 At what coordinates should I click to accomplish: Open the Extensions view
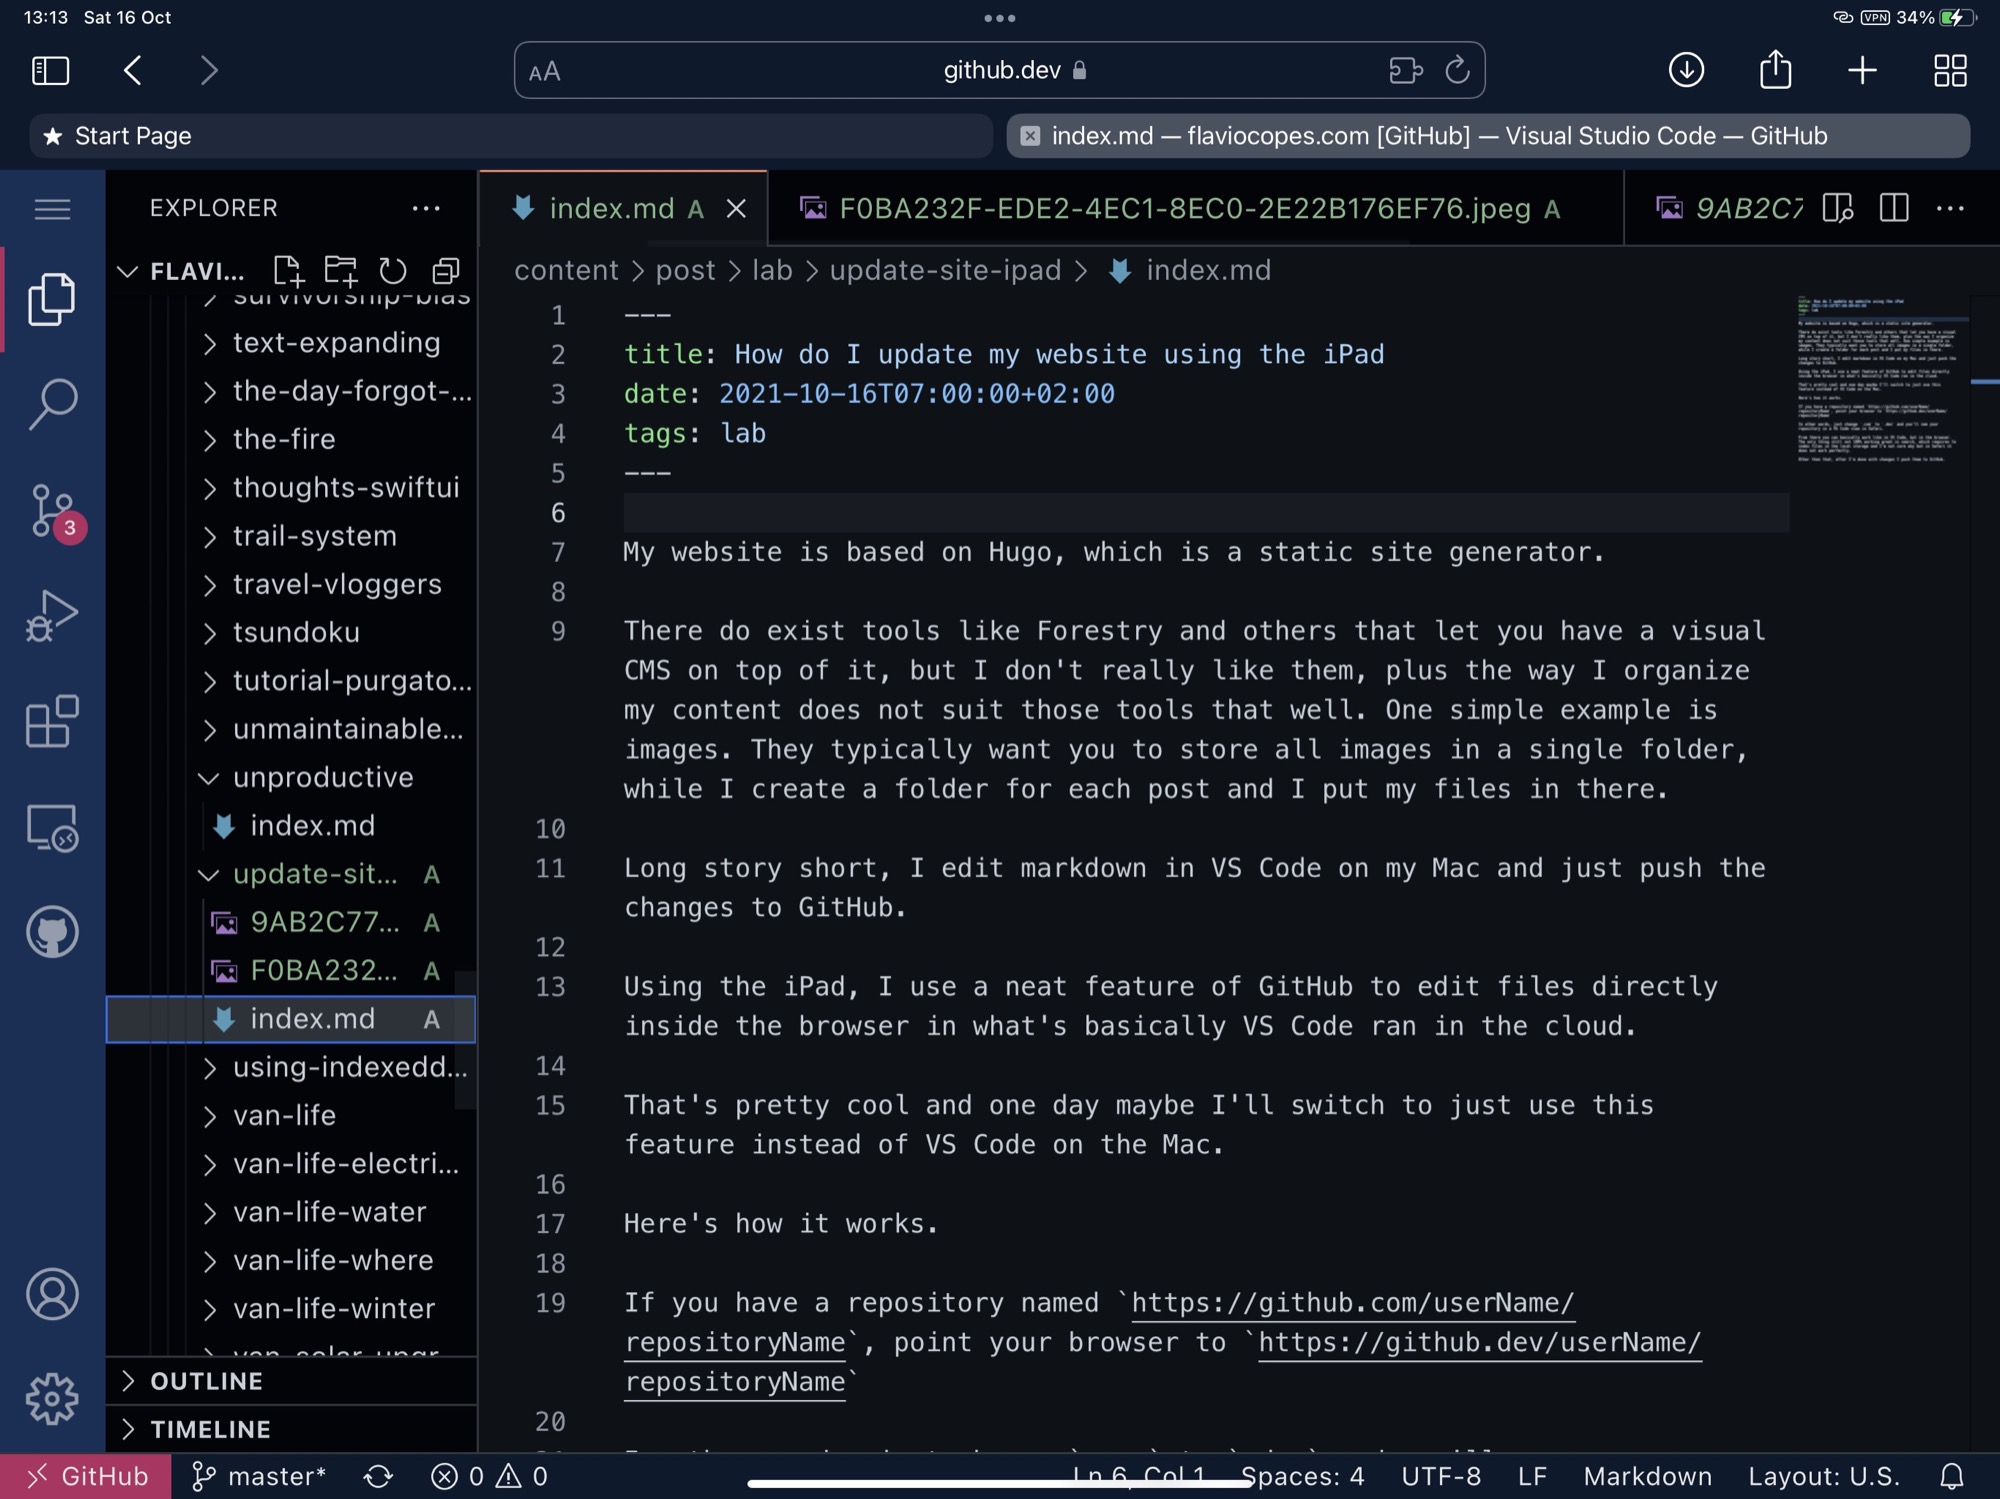tap(52, 721)
